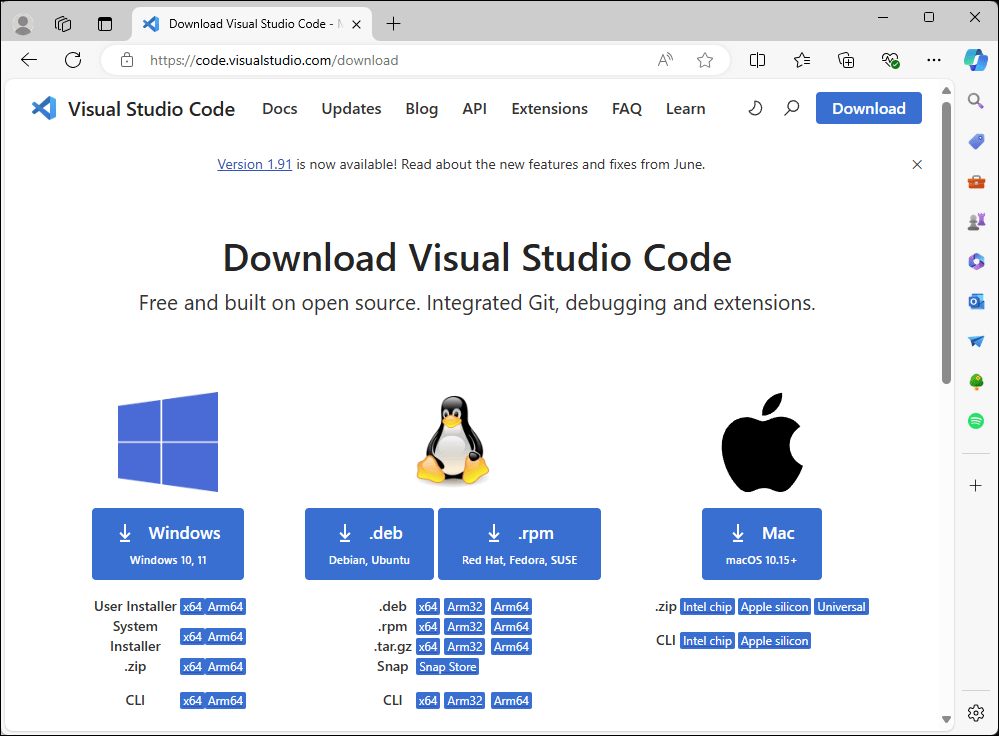
Task: Click the Linux Tux penguin image
Action: point(453,440)
